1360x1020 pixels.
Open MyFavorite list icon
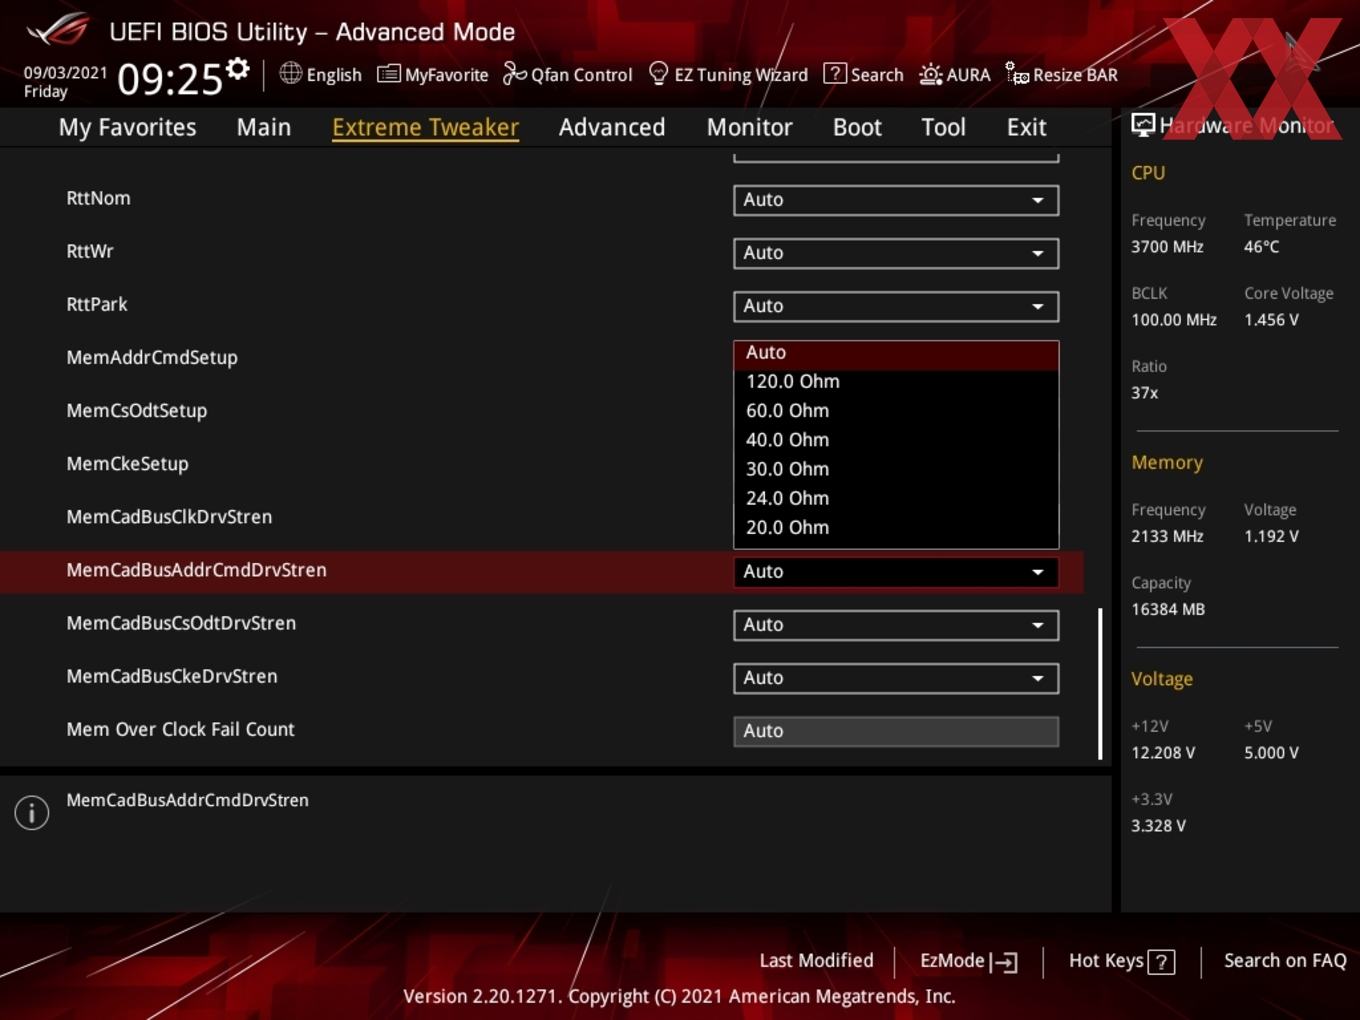click(388, 74)
